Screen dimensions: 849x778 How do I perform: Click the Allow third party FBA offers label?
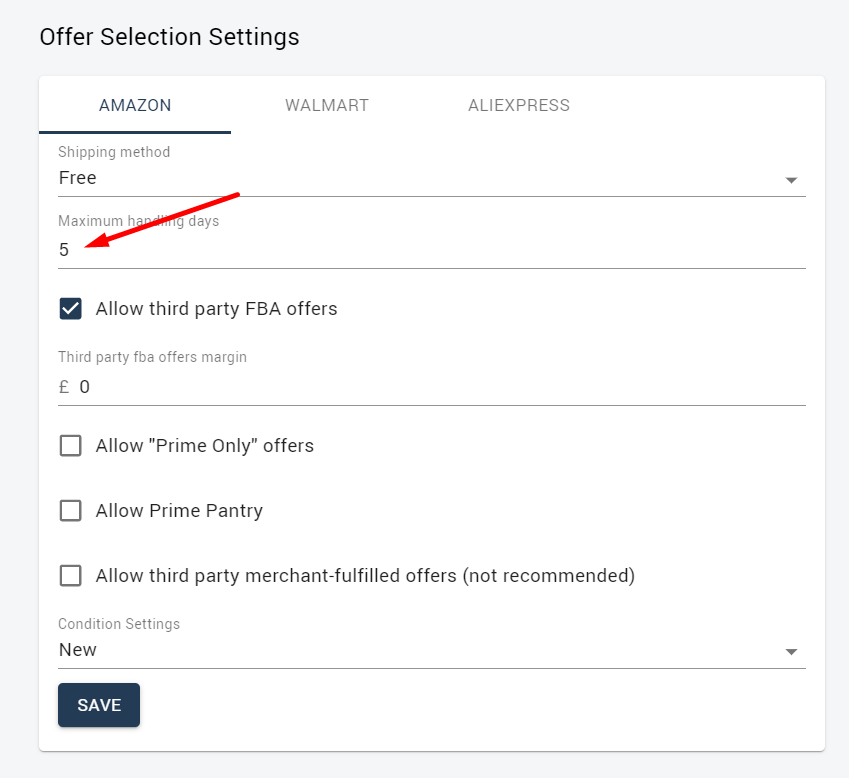coord(217,309)
